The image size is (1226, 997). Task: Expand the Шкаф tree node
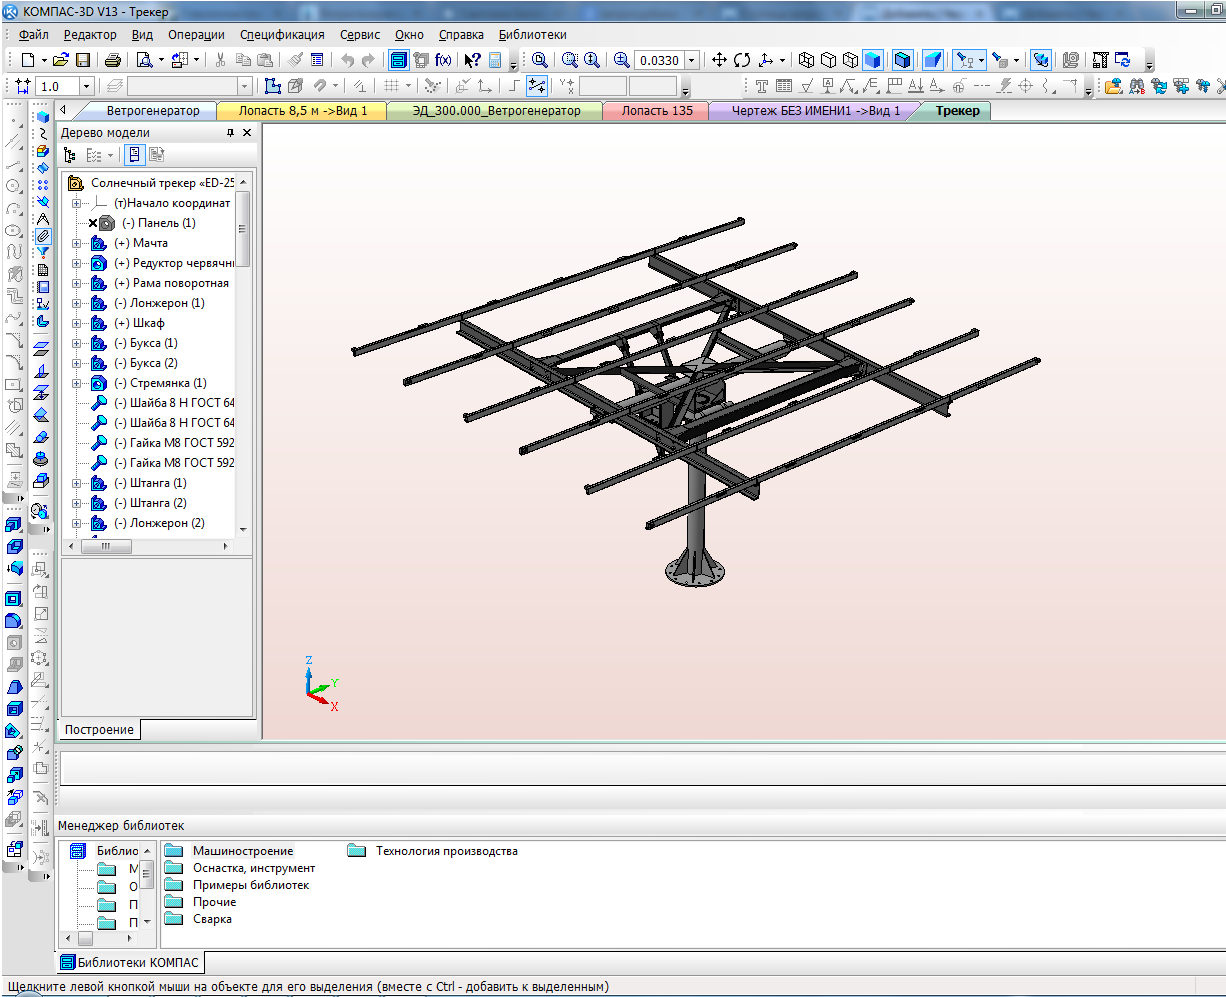[77, 323]
